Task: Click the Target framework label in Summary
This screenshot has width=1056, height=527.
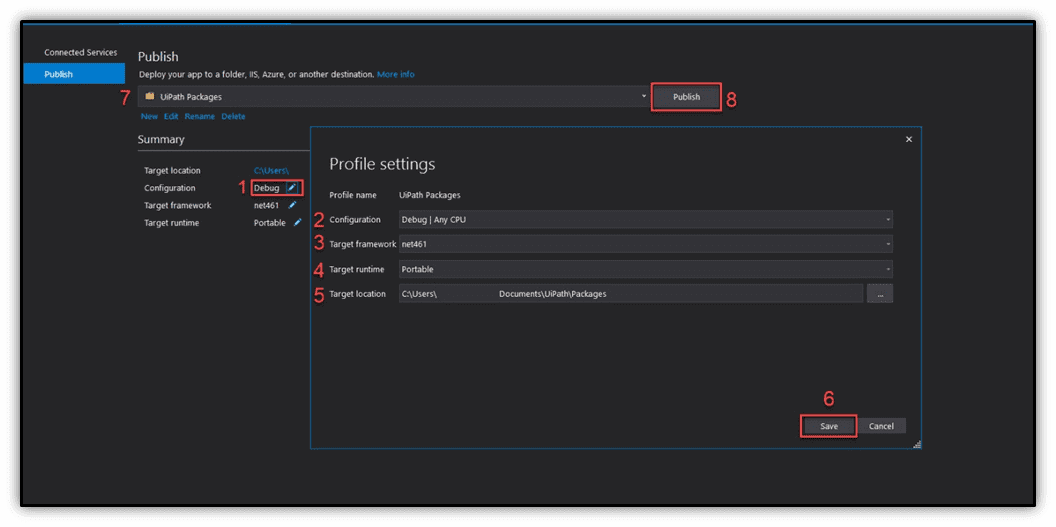Action: pyautogui.click(x=178, y=205)
